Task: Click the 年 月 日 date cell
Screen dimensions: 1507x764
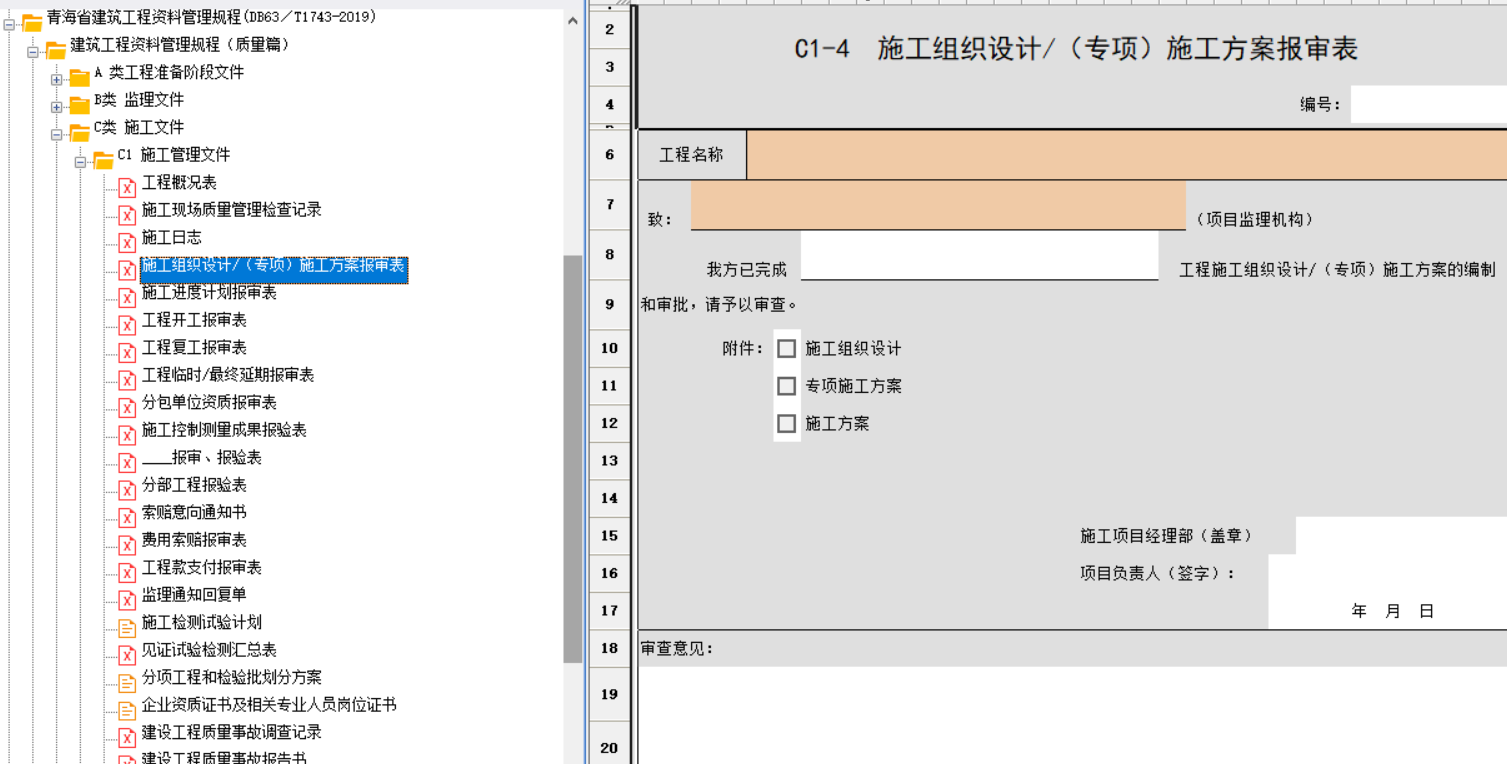Action: (x=1387, y=611)
